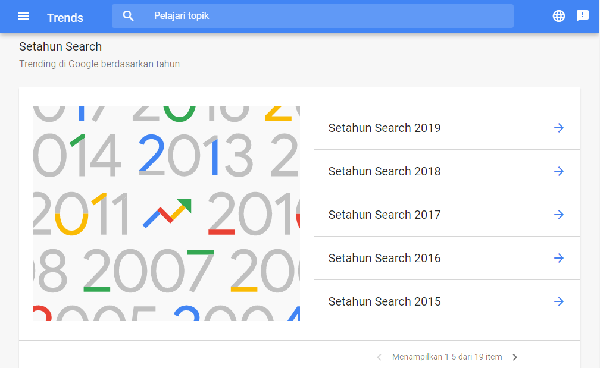Viewport: 600px width, 368px height.
Task: Click arrow next to Setahun Search 2018
Action: click(x=559, y=171)
